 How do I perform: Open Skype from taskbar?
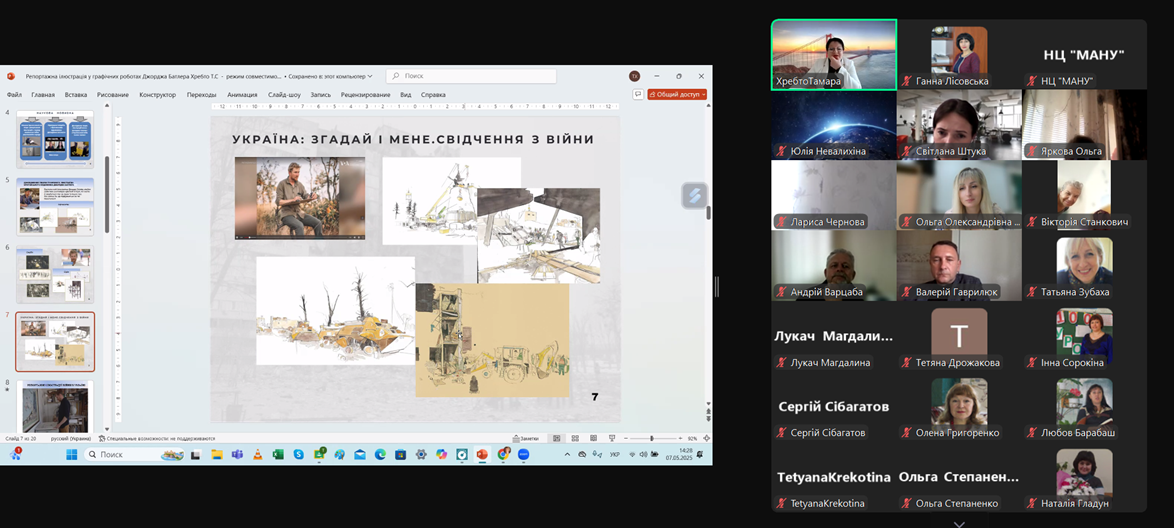pyautogui.click(x=298, y=455)
